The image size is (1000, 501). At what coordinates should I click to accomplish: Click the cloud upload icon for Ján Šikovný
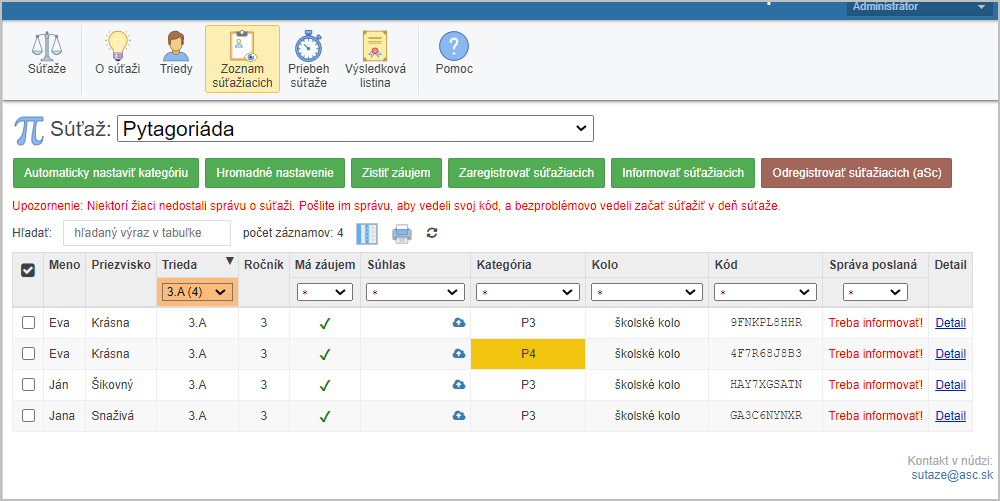[459, 385]
